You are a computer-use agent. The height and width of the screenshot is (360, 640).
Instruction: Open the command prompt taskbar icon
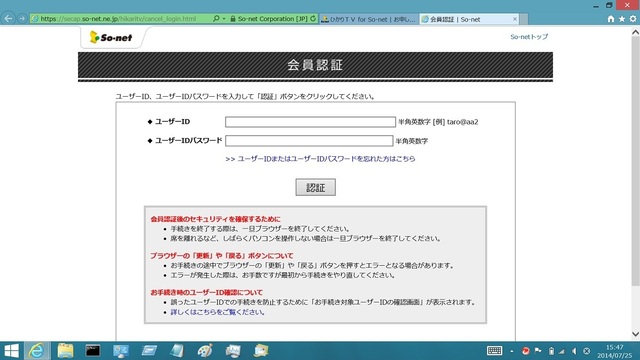pyautogui.click(x=93, y=351)
